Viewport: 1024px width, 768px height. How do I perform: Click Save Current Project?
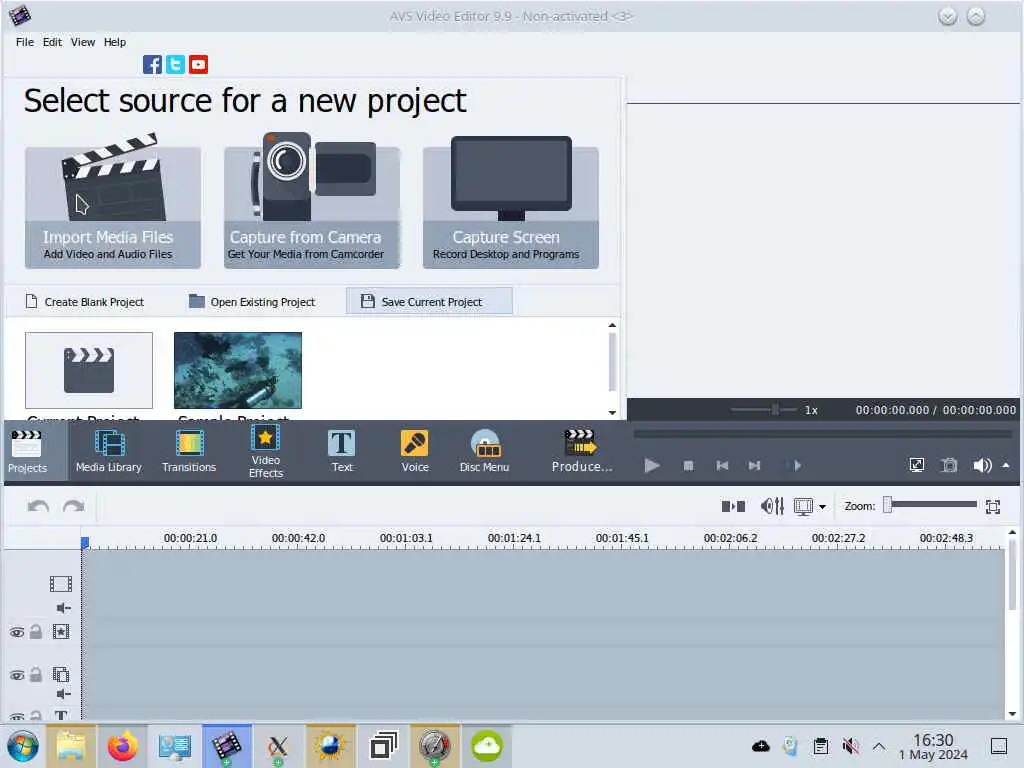pyautogui.click(x=429, y=301)
